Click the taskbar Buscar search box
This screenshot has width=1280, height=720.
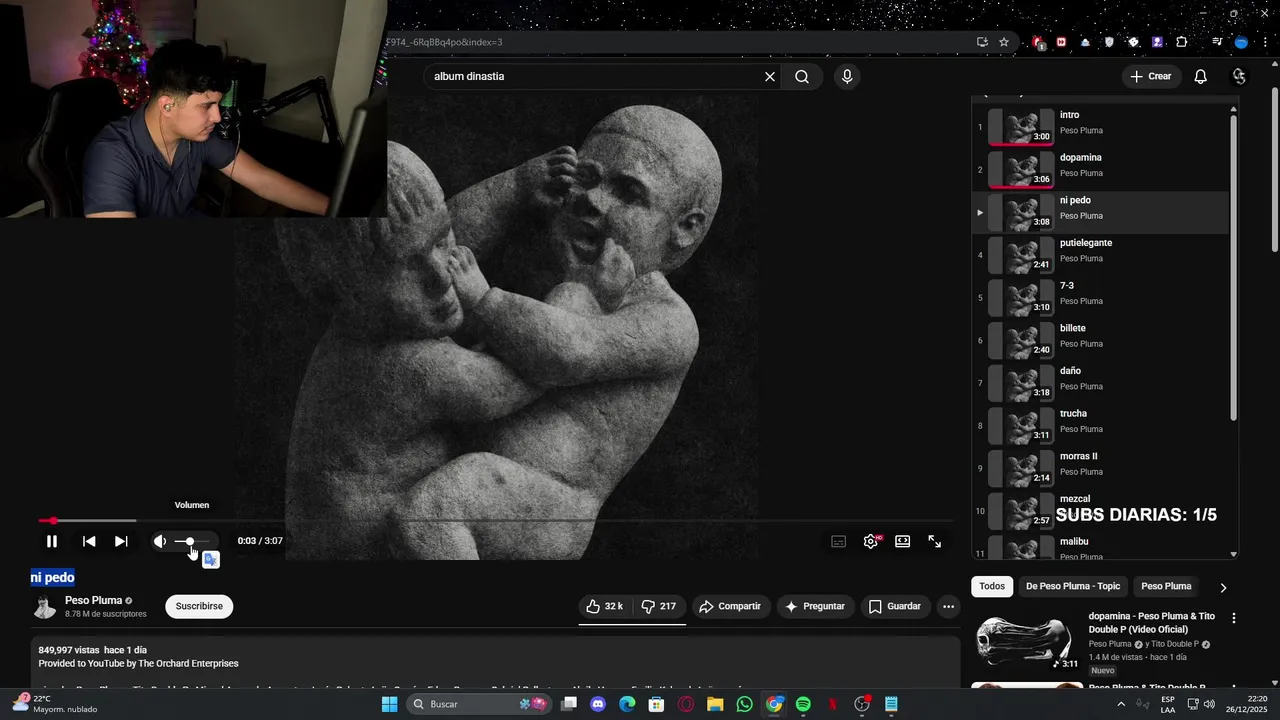click(x=480, y=704)
